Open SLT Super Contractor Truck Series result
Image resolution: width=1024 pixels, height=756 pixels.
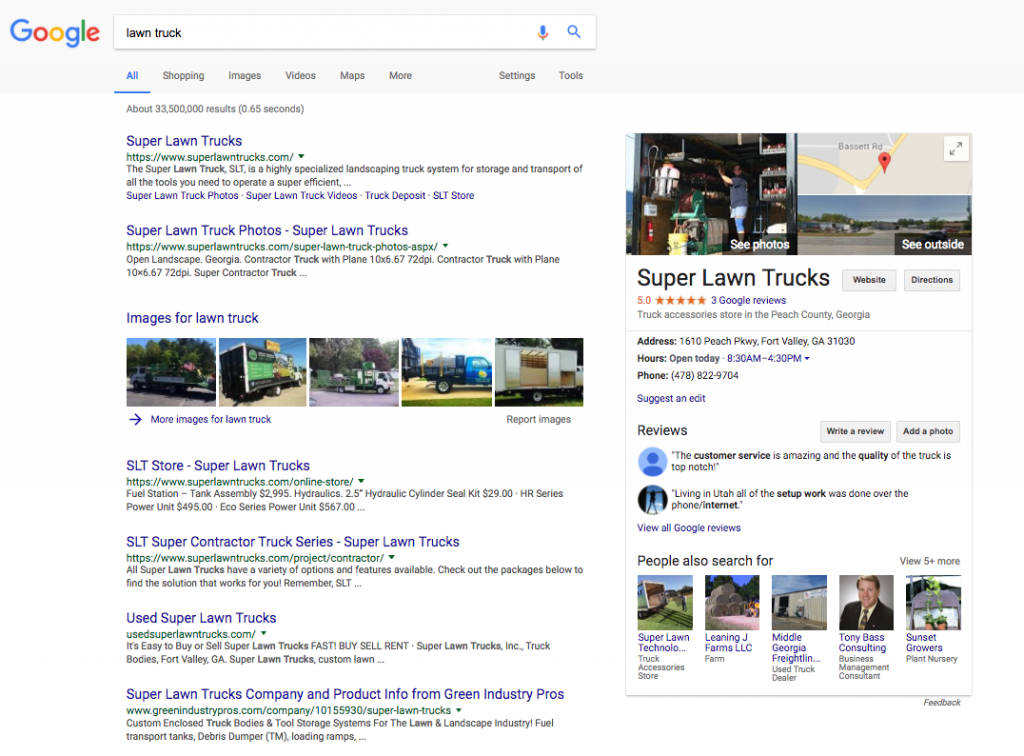(293, 542)
